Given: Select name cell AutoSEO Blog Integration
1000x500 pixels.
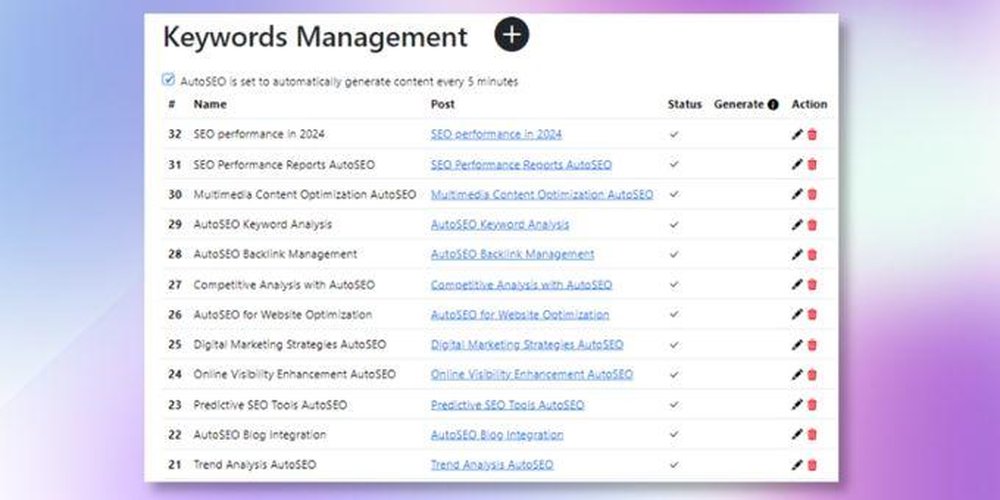Looking at the screenshot, I should [260, 435].
